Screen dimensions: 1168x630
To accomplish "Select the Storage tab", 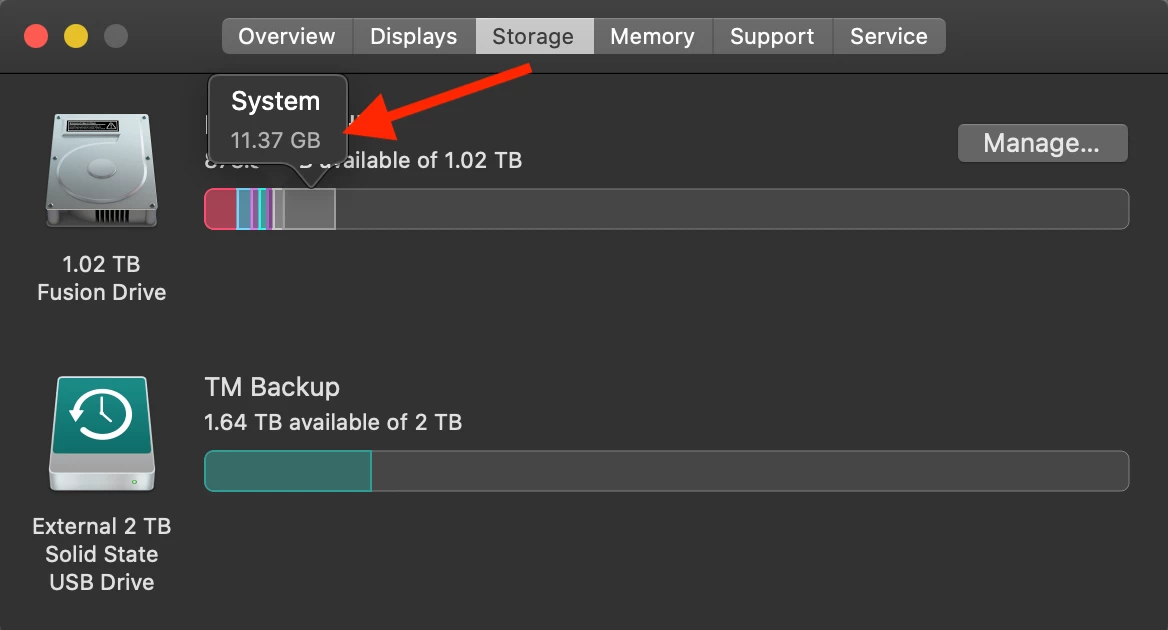I will click(x=533, y=36).
